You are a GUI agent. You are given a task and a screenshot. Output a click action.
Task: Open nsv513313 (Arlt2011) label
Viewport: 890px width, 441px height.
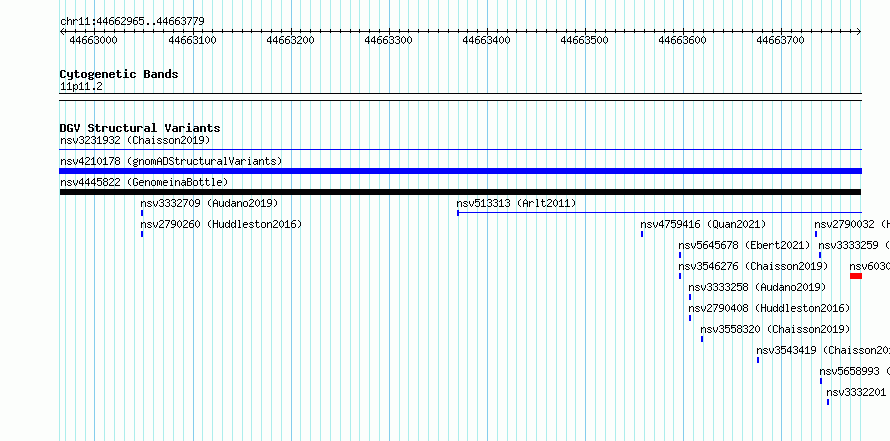[516, 203]
